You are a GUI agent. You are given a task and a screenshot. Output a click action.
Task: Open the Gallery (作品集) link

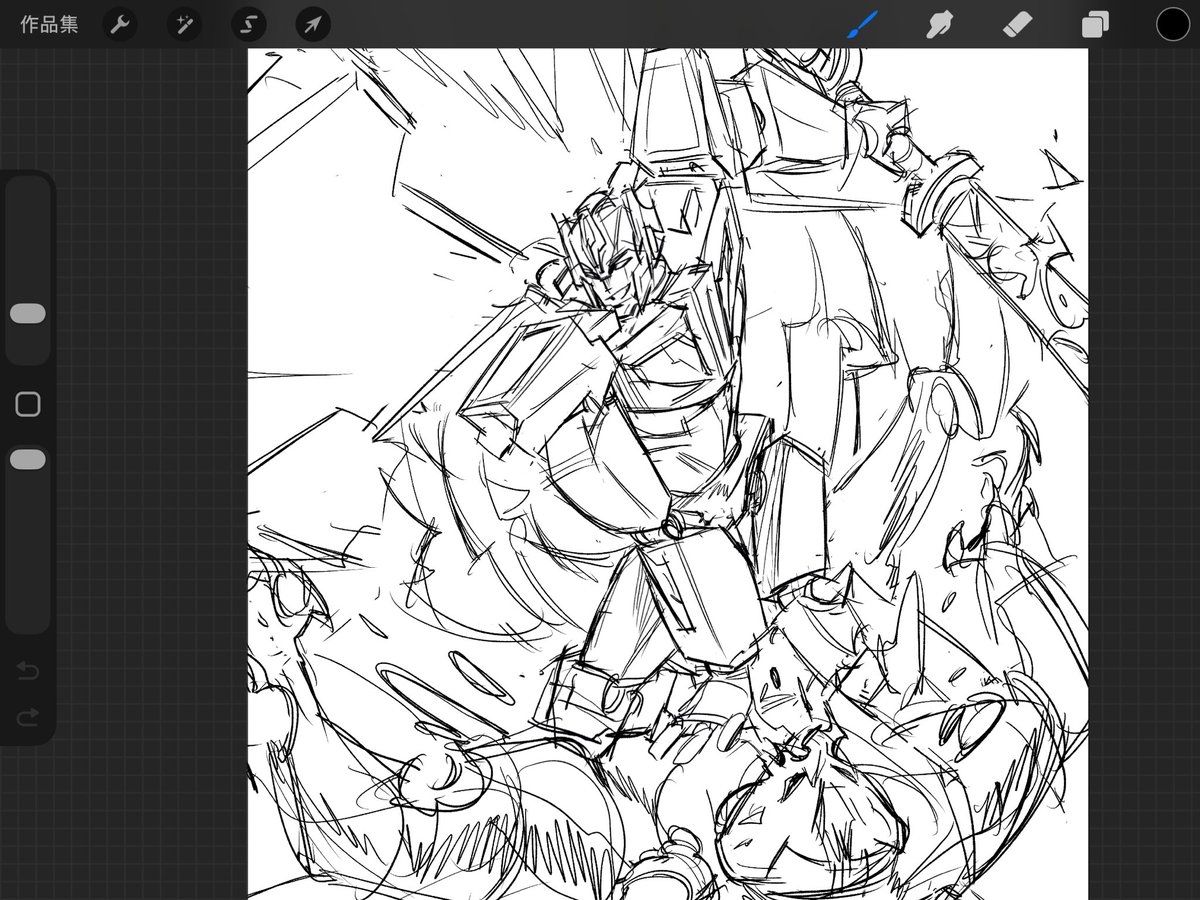coord(49,24)
